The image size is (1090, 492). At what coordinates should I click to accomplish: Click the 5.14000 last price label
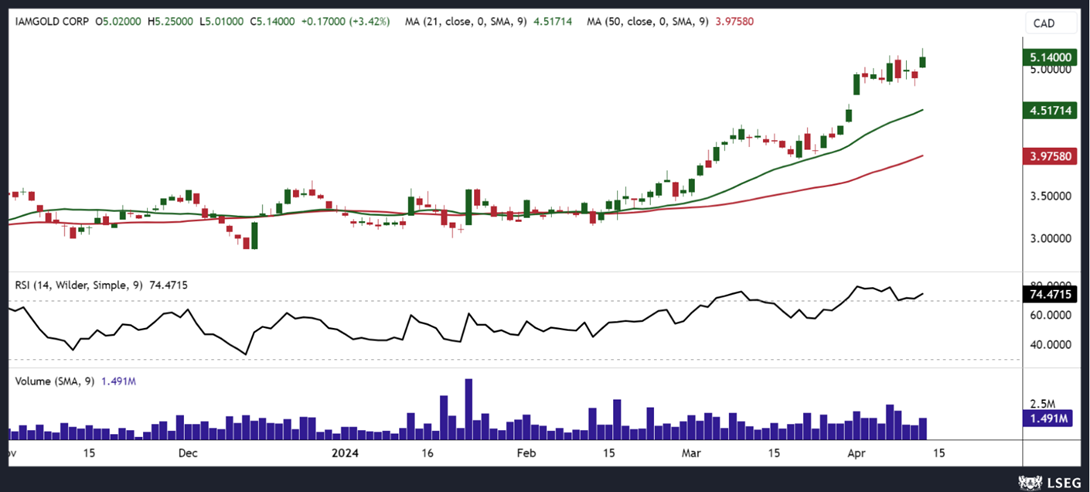pyautogui.click(x=1049, y=58)
